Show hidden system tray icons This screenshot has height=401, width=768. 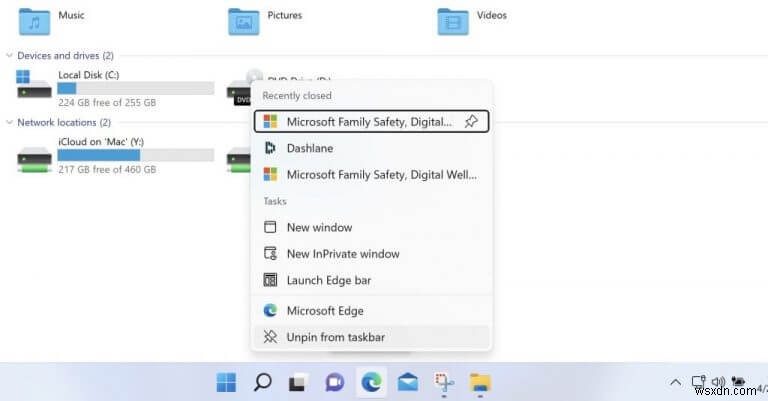coord(675,382)
